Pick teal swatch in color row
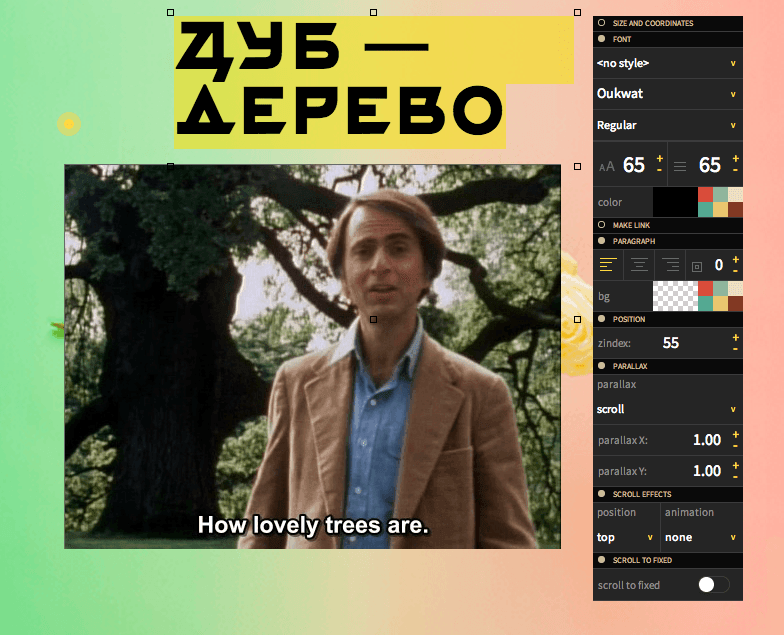 coord(706,210)
